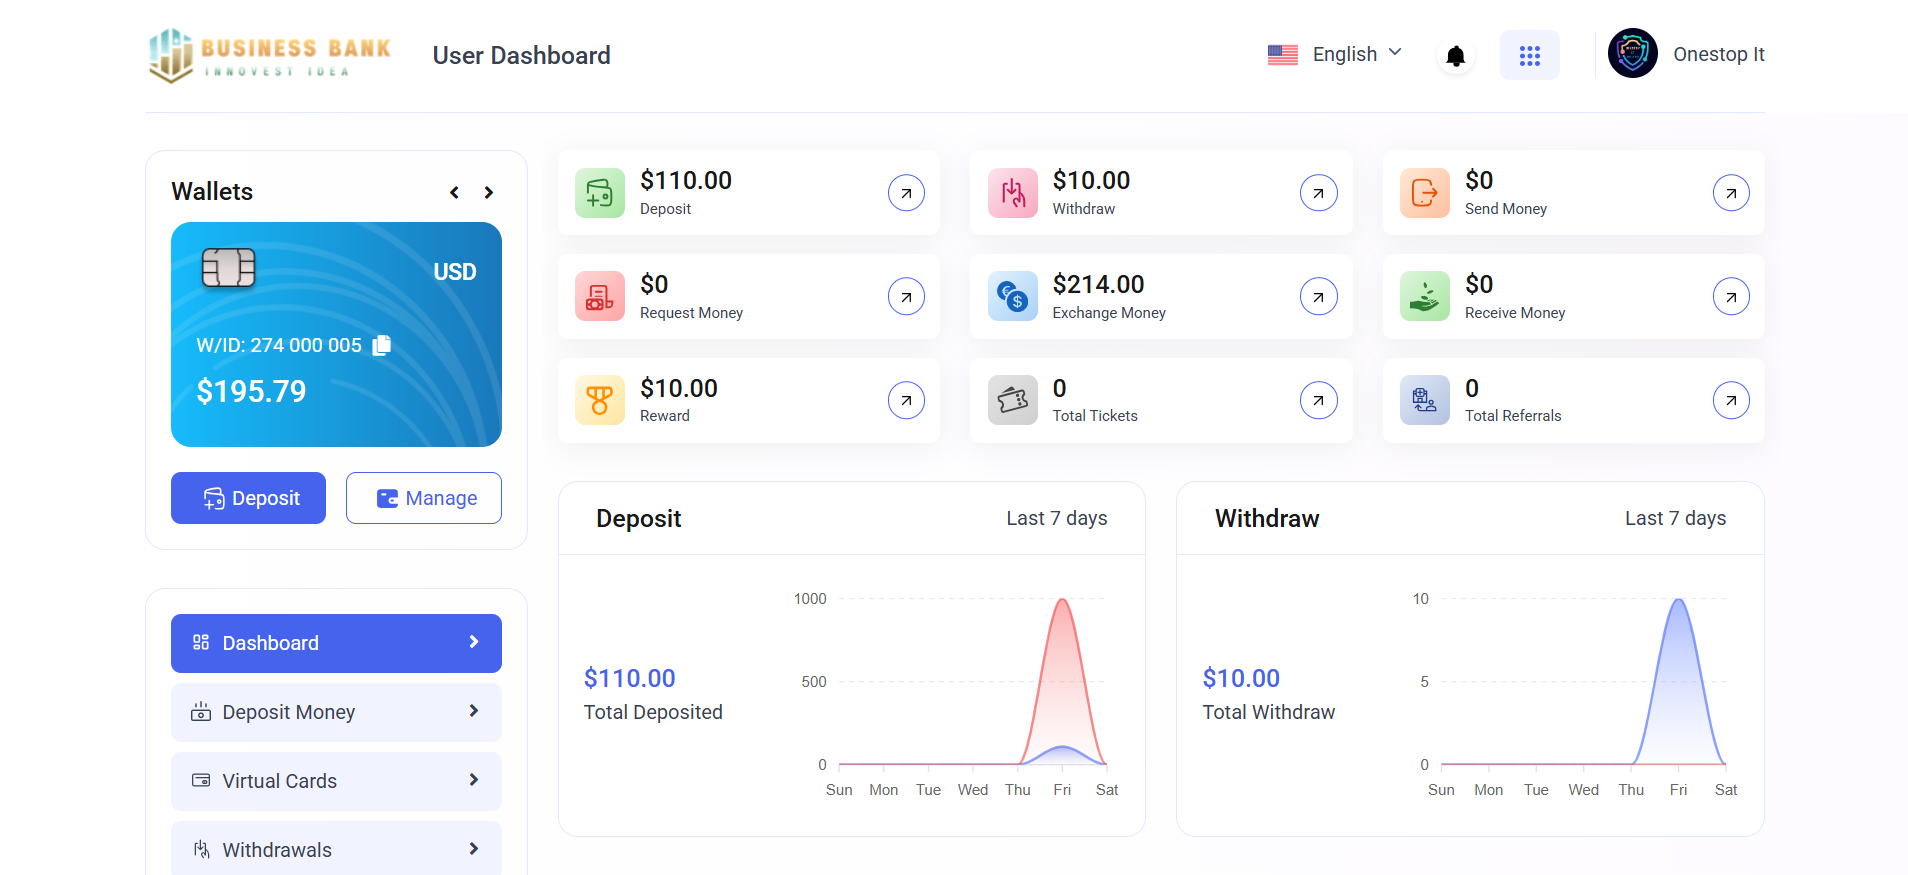Click the pink Withdraw stat icon
1908x875 pixels.
pyautogui.click(x=1013, y=193)
